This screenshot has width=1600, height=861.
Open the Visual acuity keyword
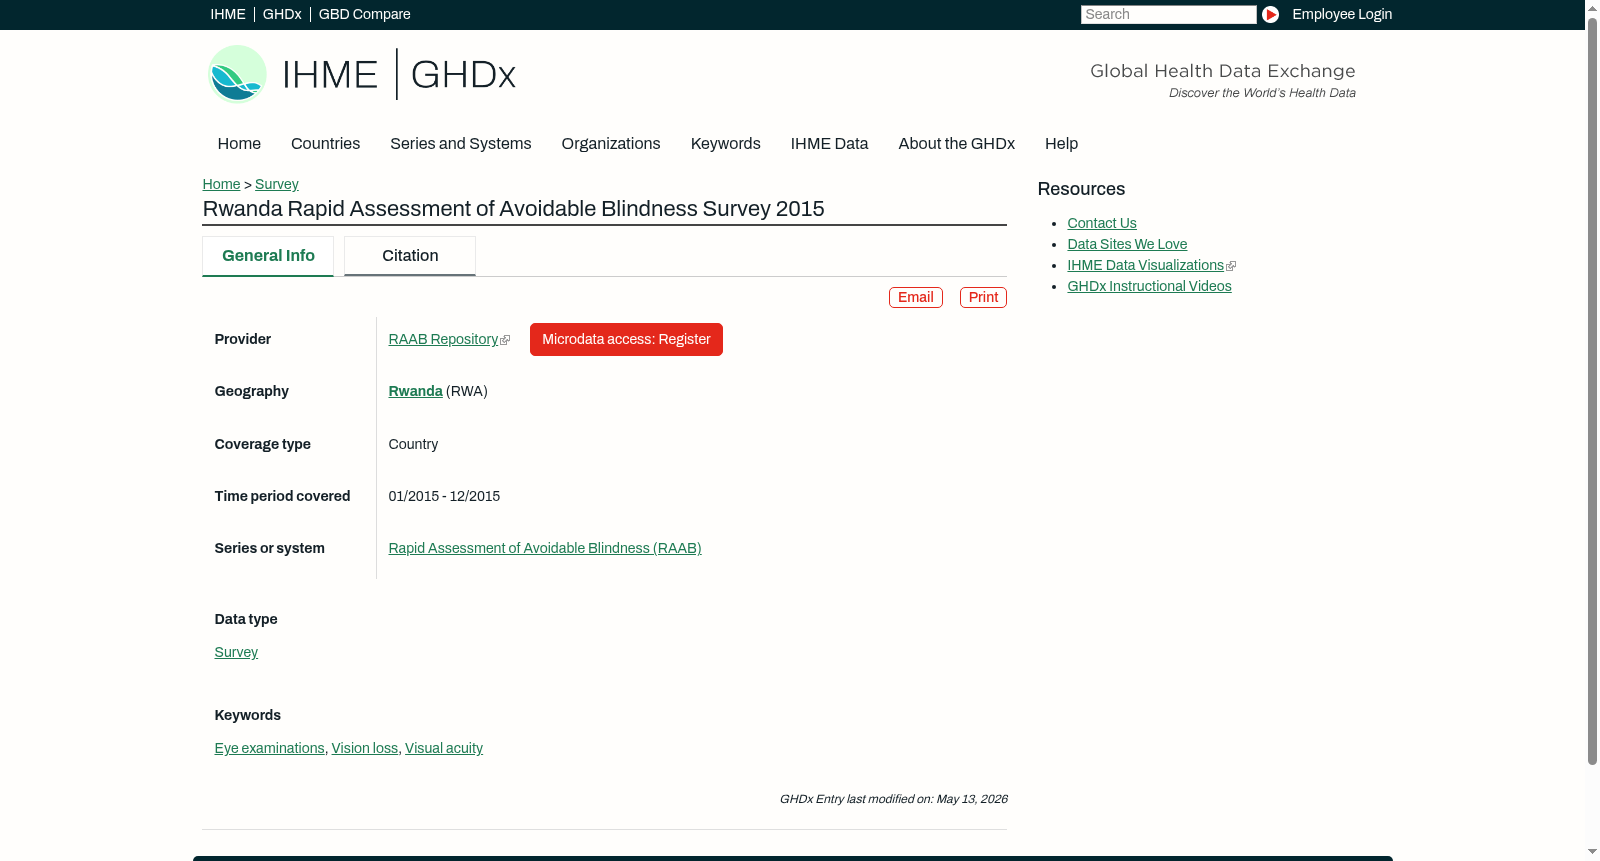point(444,748)
